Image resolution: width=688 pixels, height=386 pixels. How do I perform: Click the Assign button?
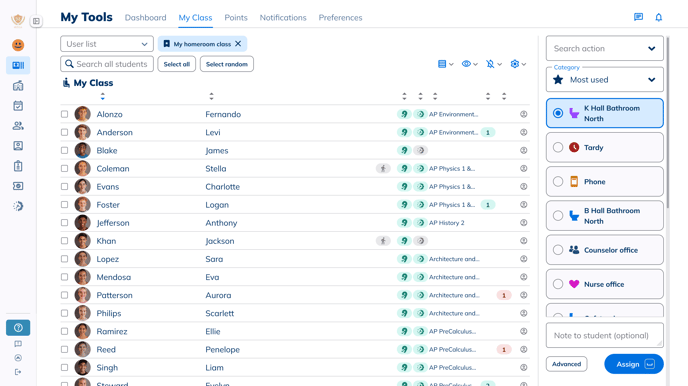point(634,364)
